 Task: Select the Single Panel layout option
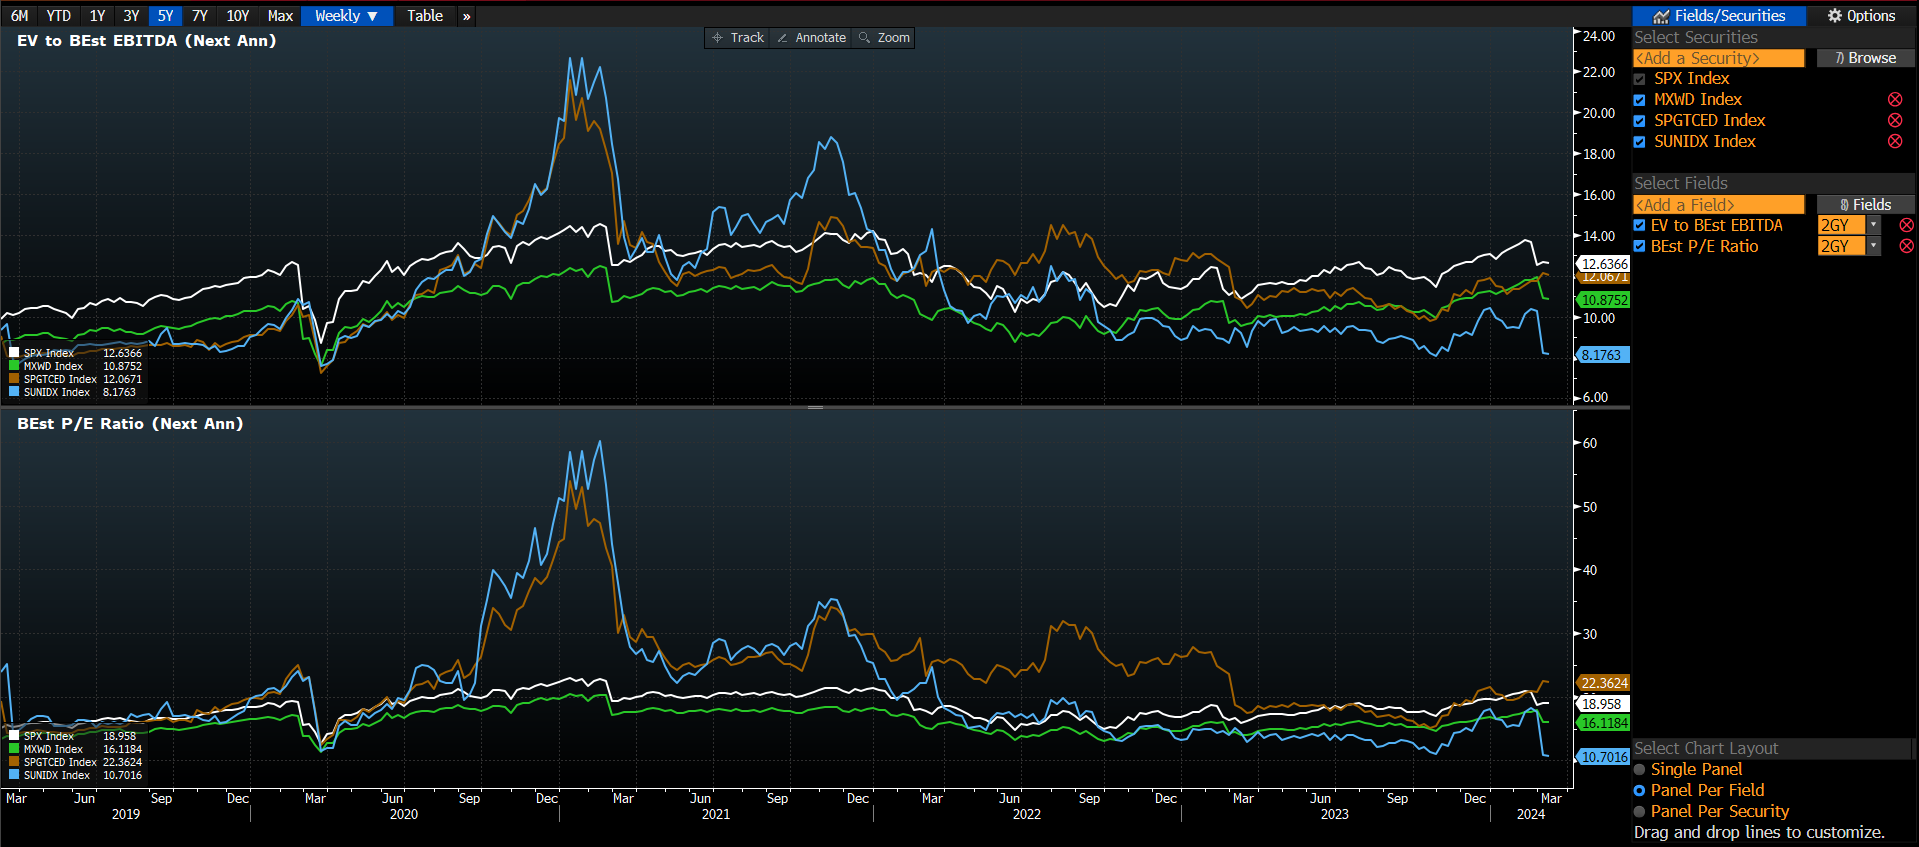tap(1640, 770)
